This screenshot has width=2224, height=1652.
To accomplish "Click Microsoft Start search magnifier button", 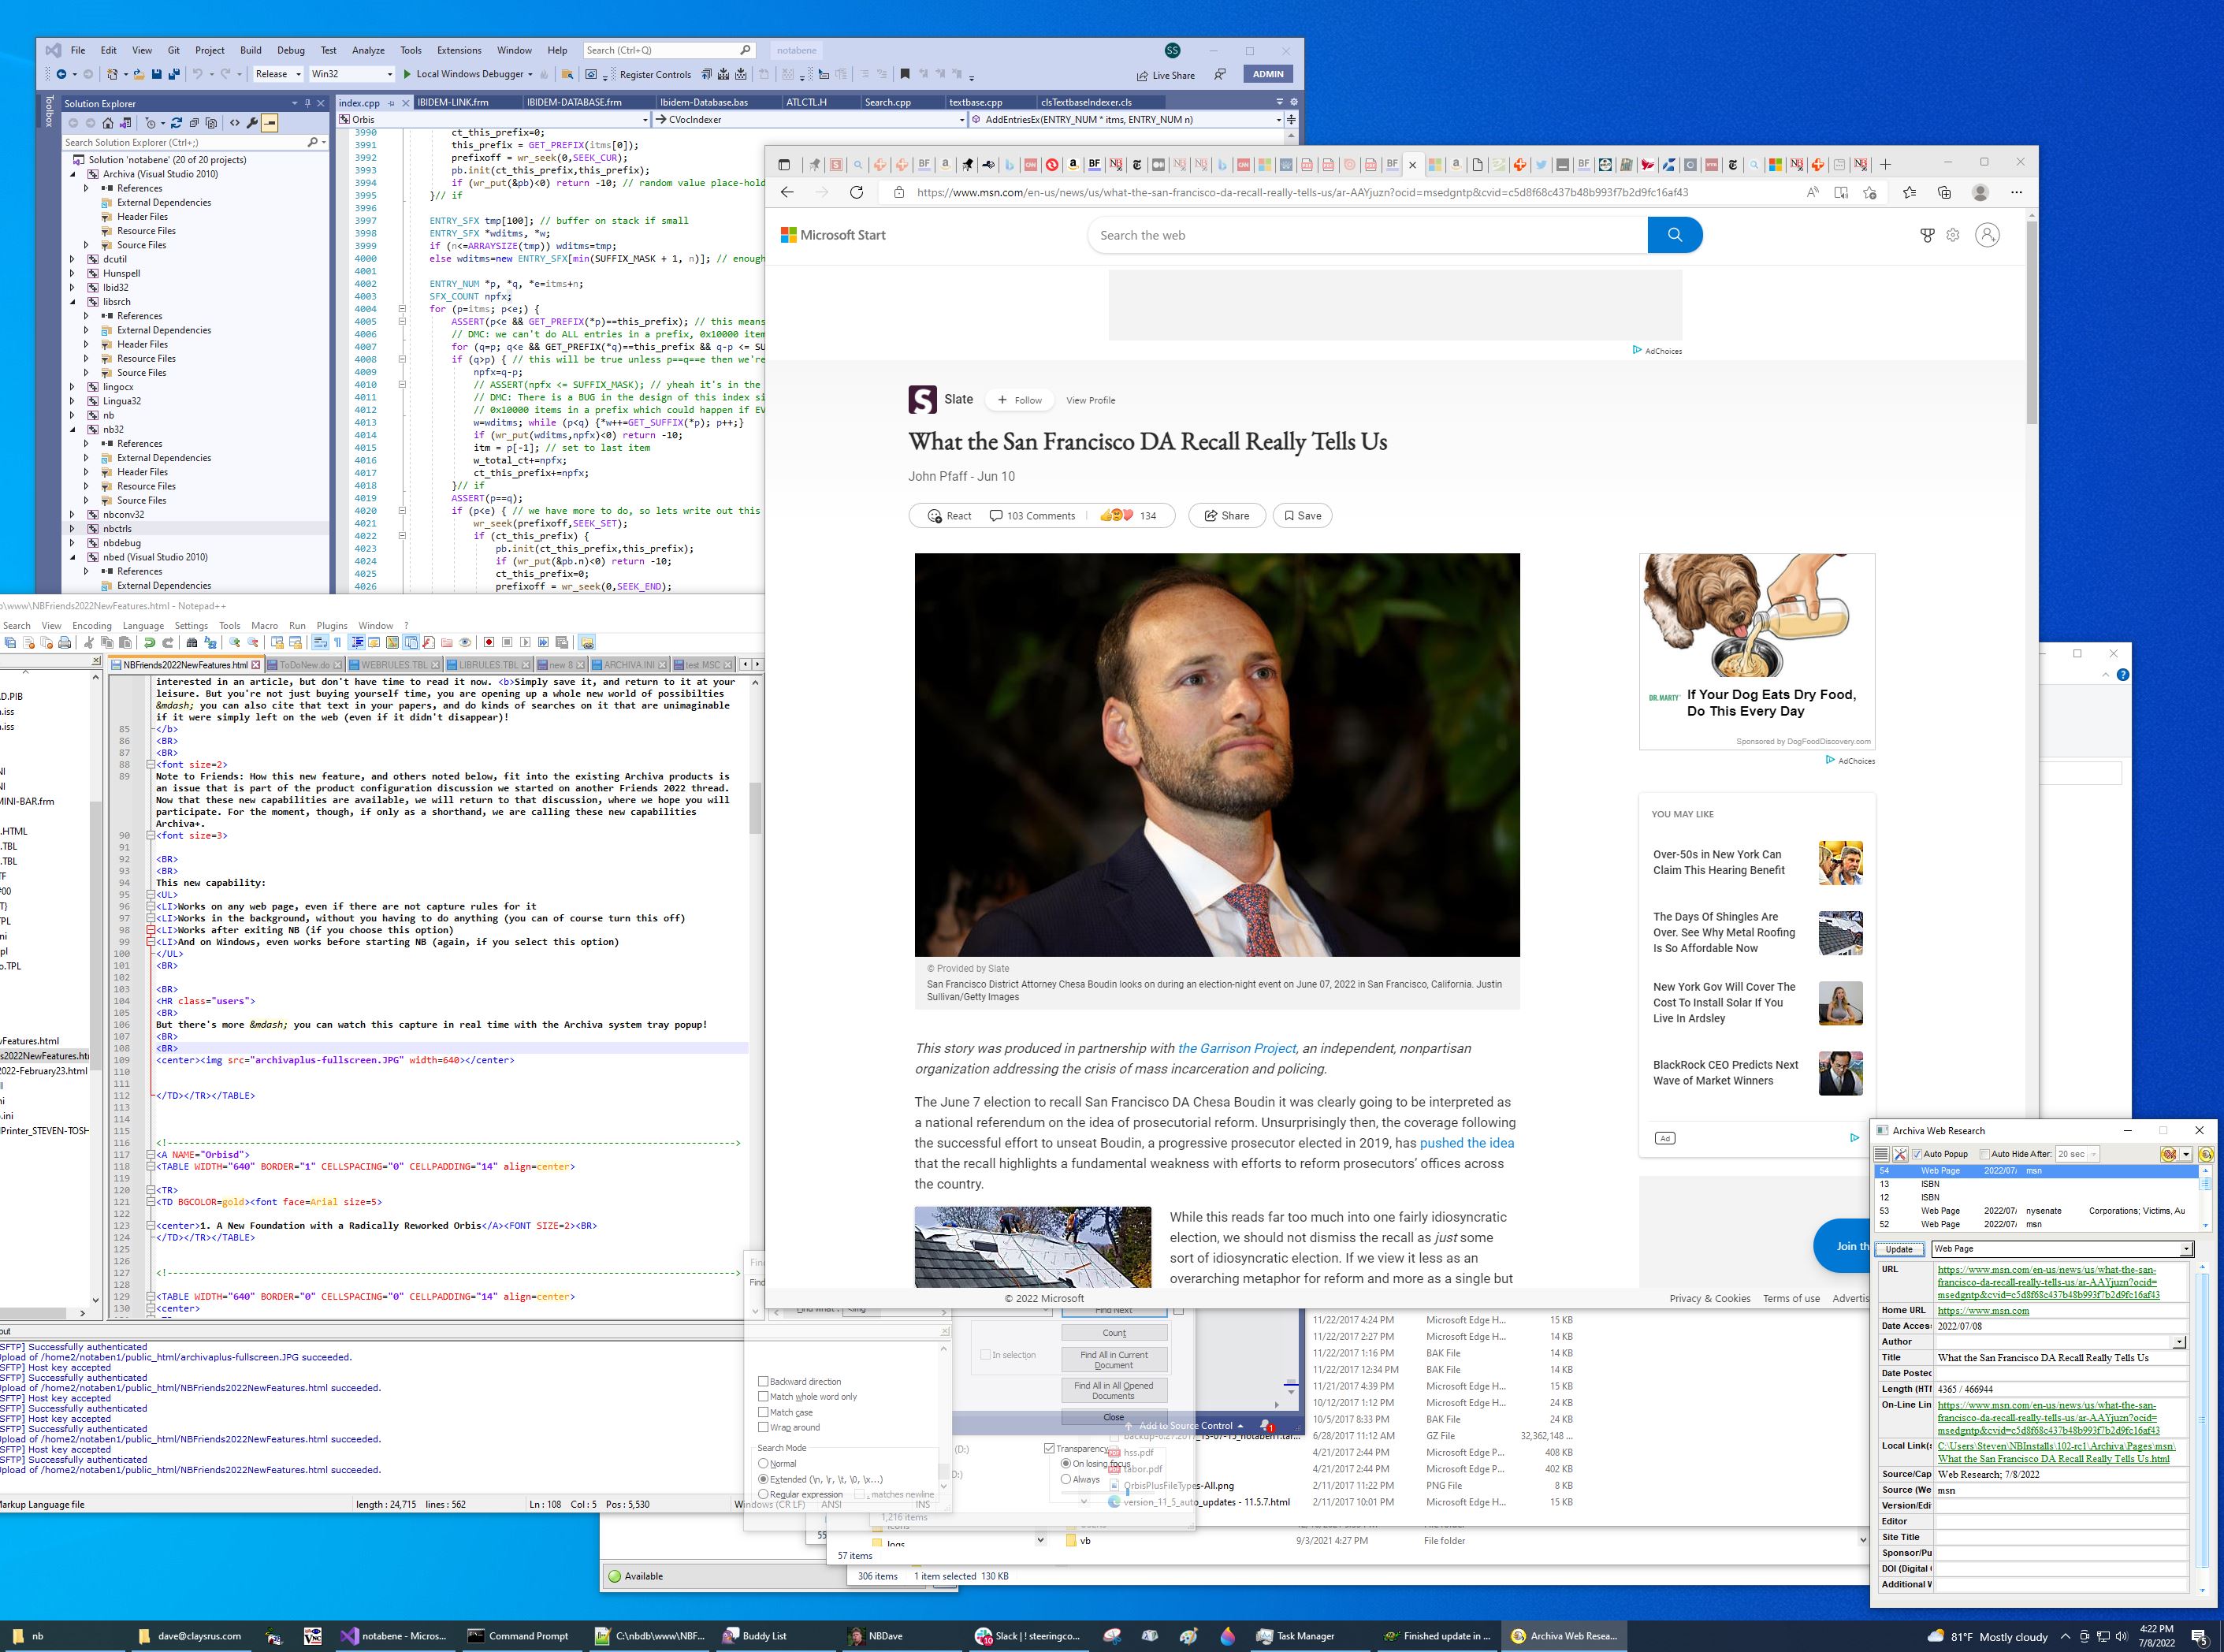I will pos(1674,235).
